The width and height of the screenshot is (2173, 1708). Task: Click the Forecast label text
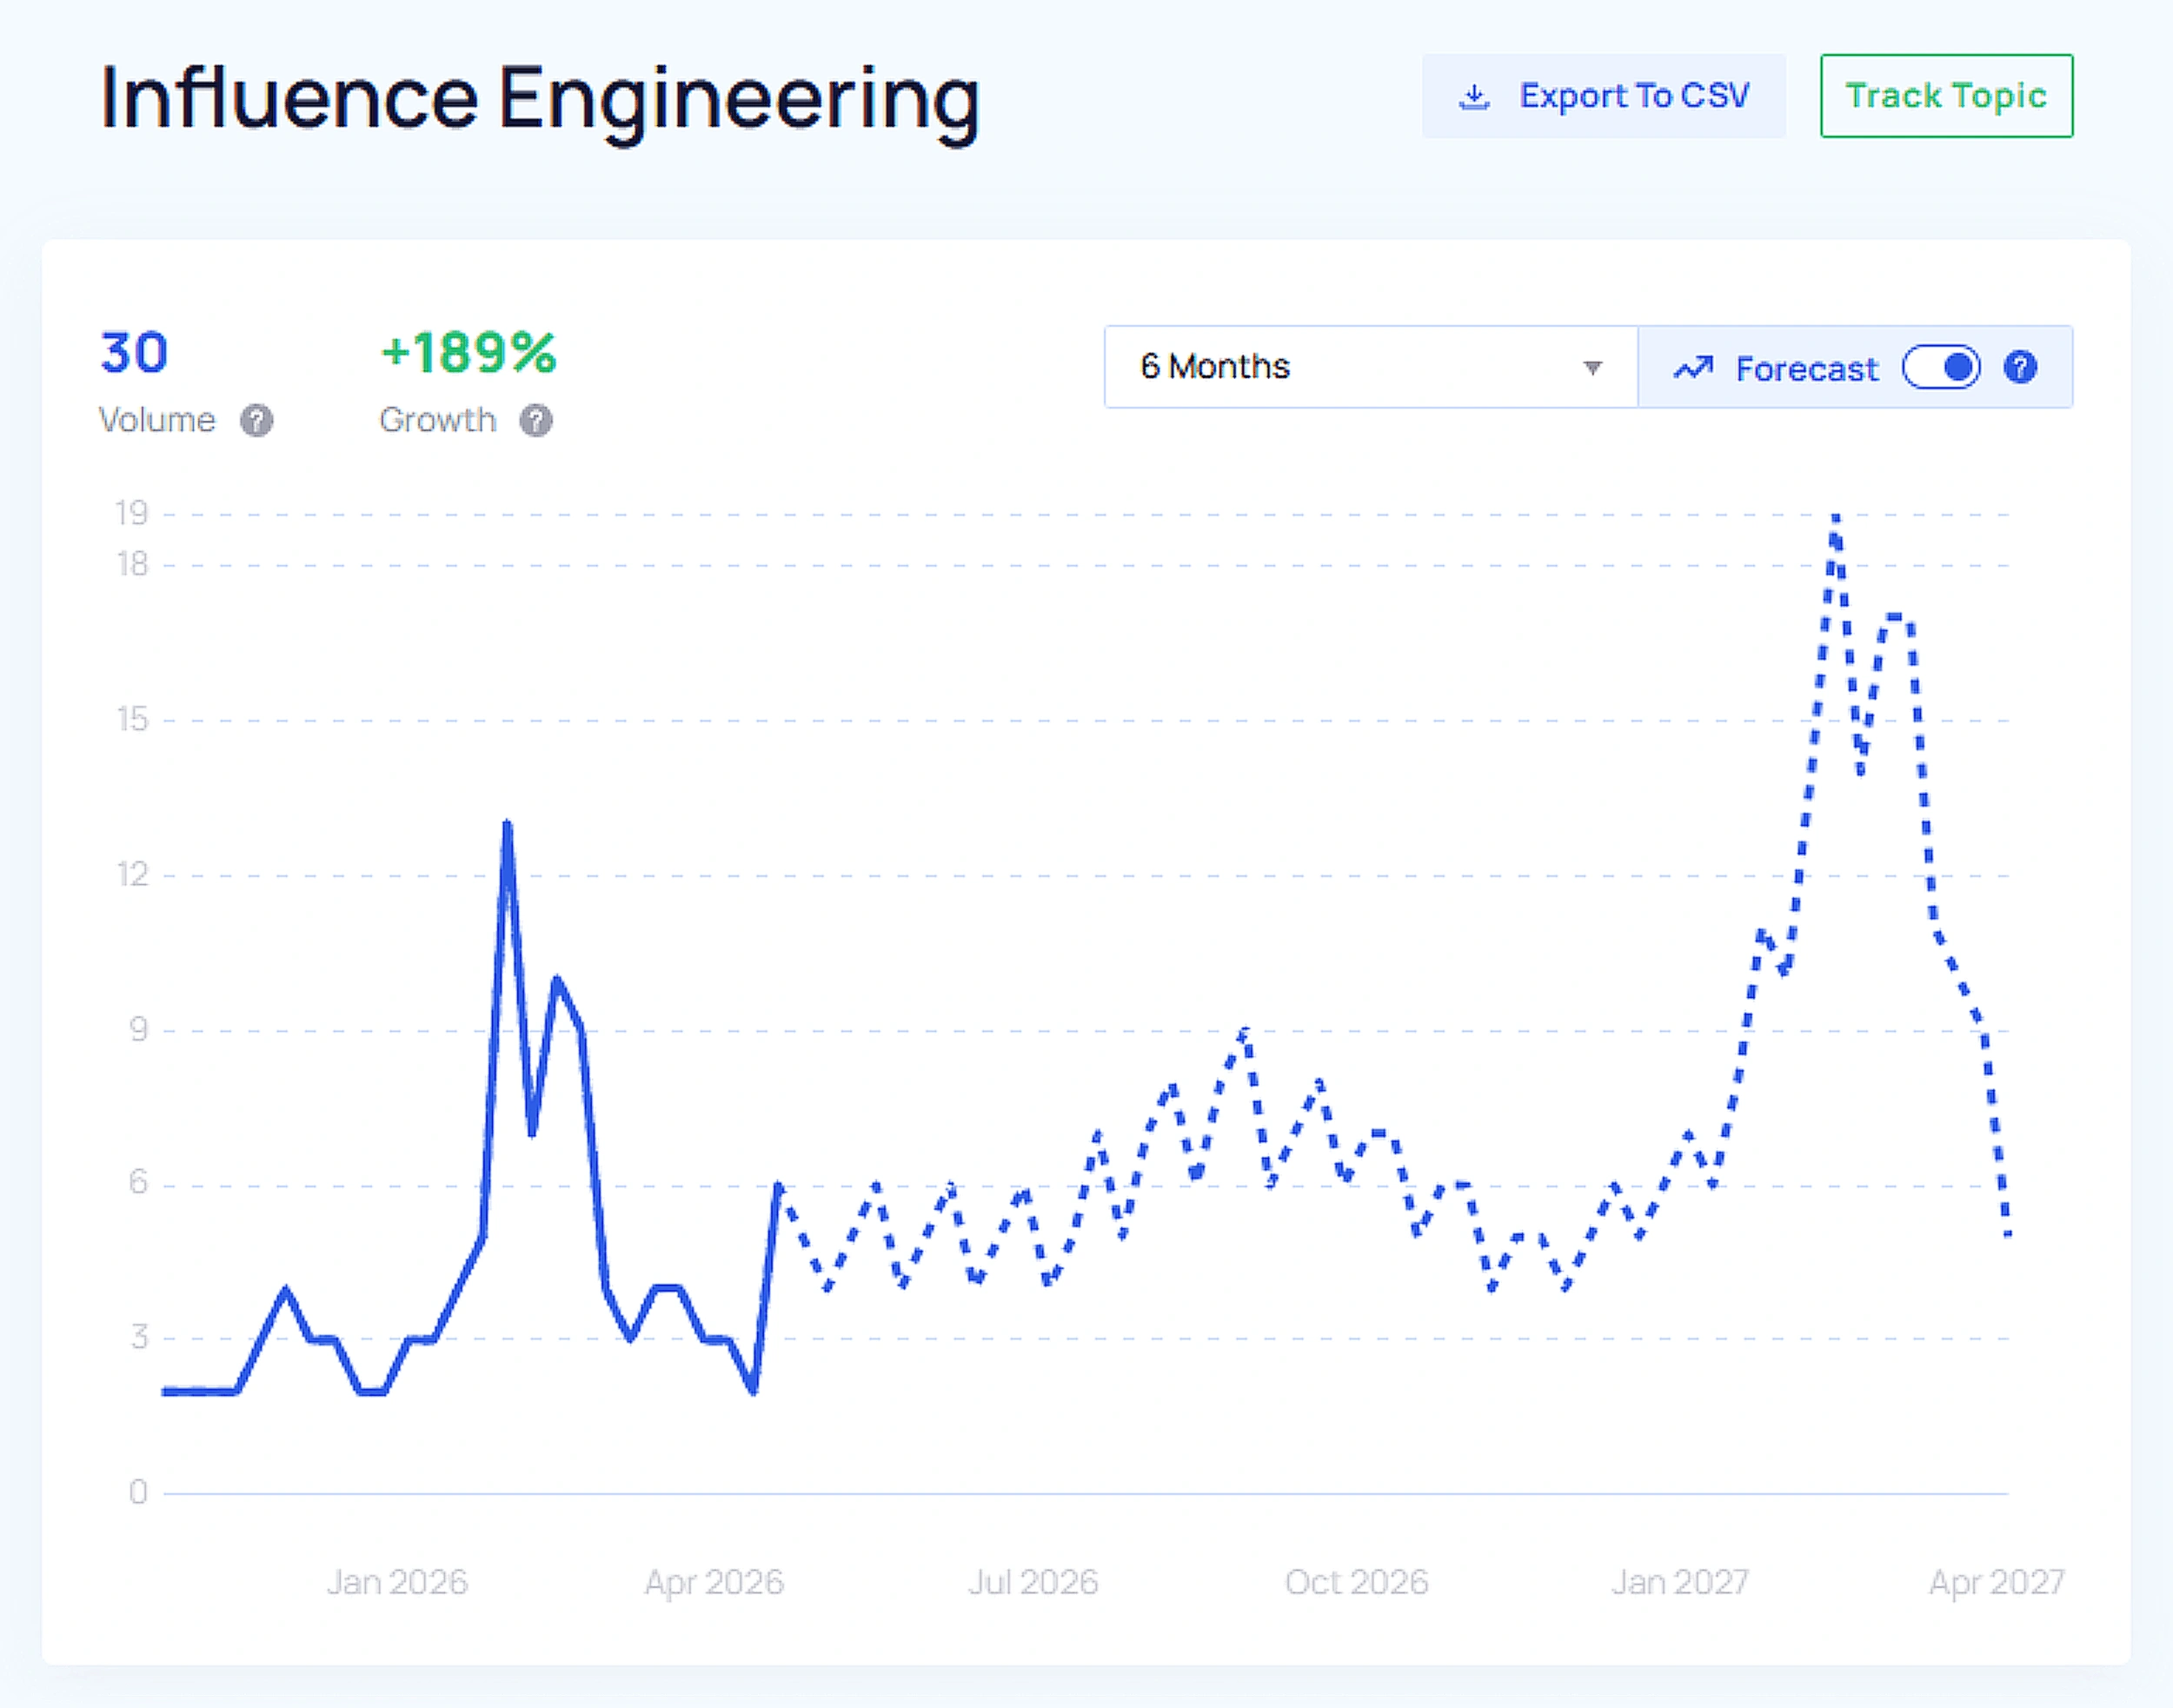[1806, 369]
